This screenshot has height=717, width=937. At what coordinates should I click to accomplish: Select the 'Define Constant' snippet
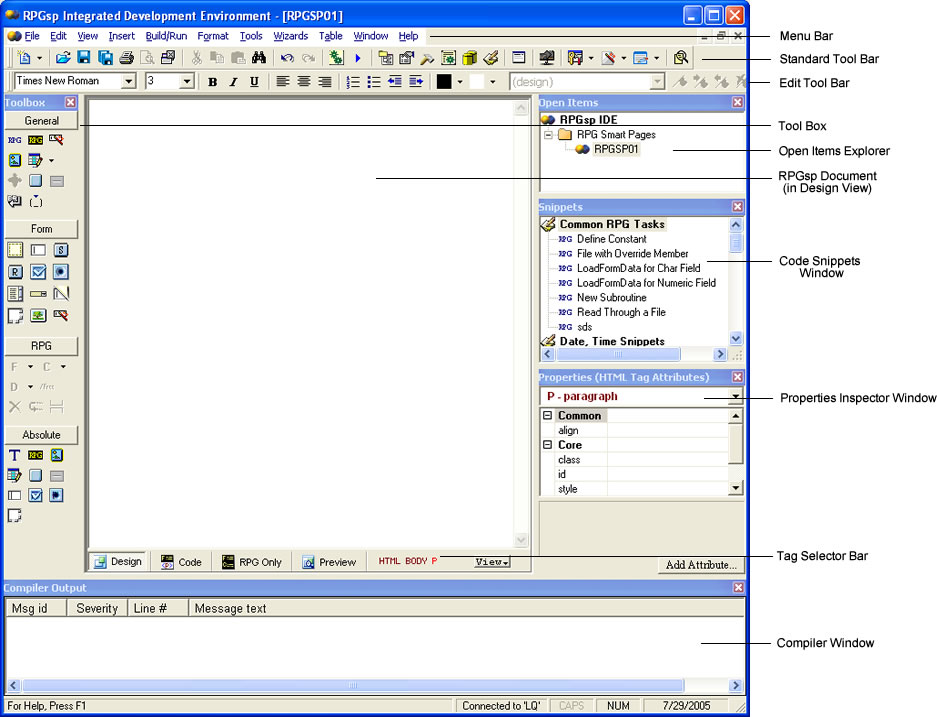pos(611,239)
